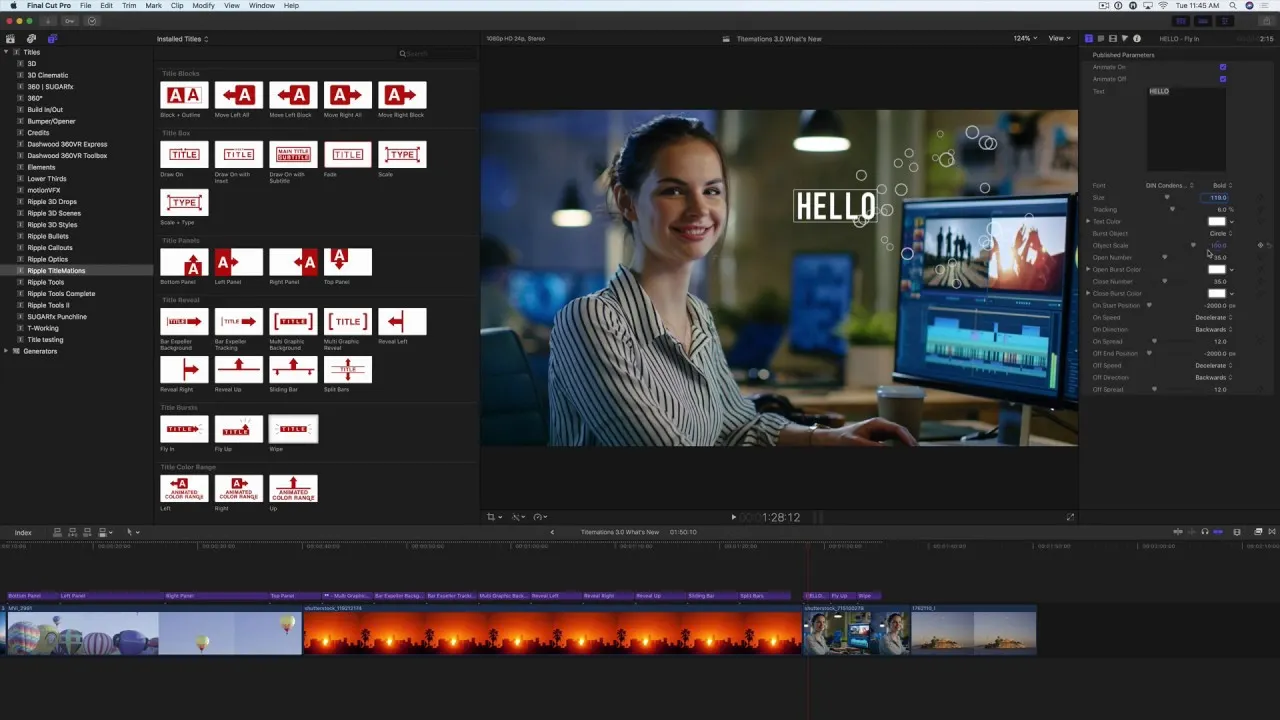Show the Effects browser icon
Screen dimensions: 1280x720
(x=1258, y=532)
